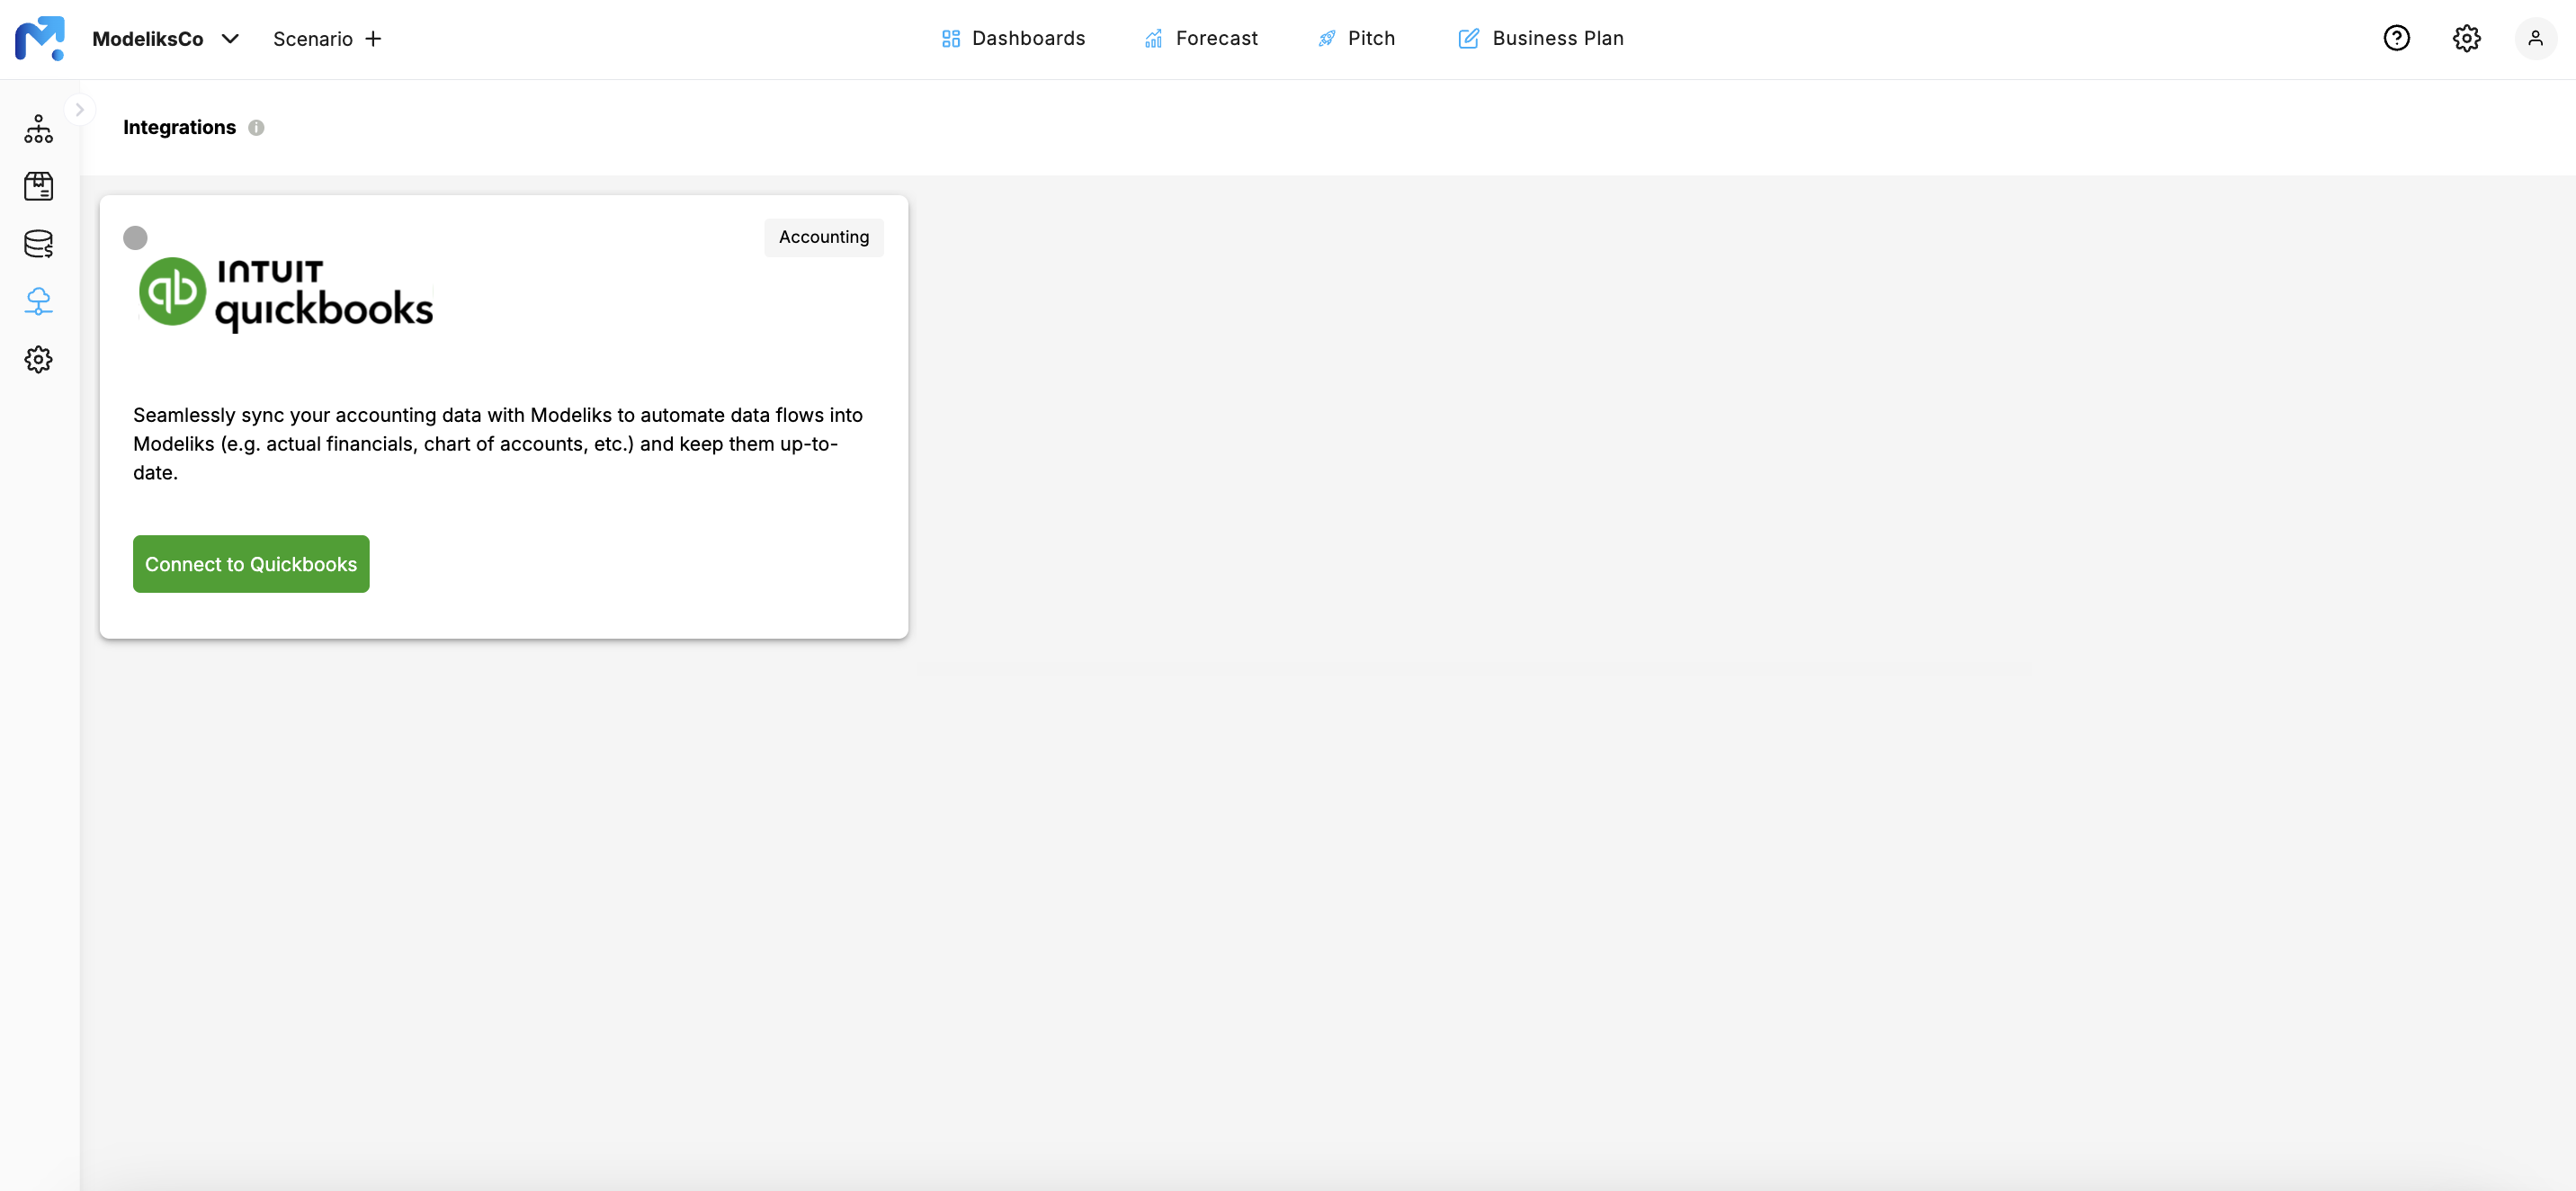Click the Modeliks logo
The height and width of the screenshot is (1191, 2576).
(x=39, y=39)
